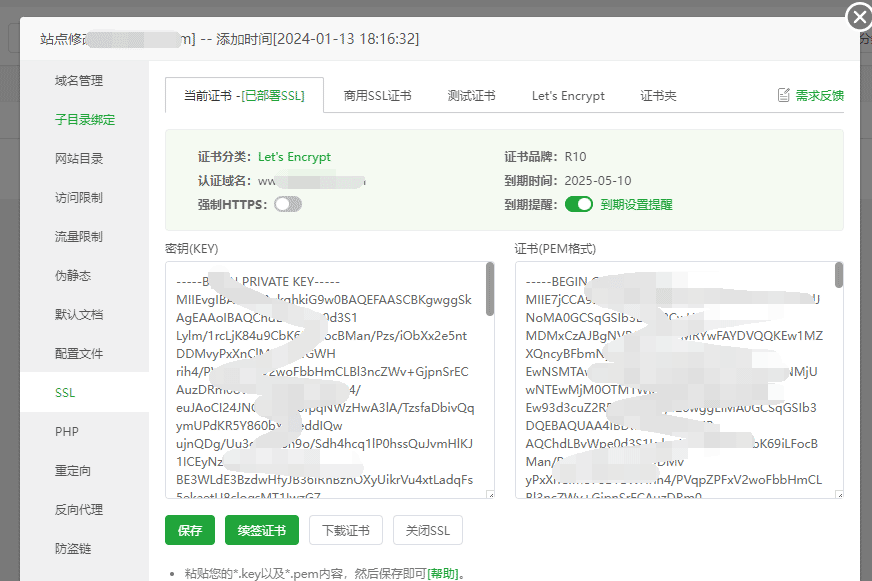This screenshot has width=872, height=581.
Task: Open 域名管理 in the sidebar
Action: point(78,81)
